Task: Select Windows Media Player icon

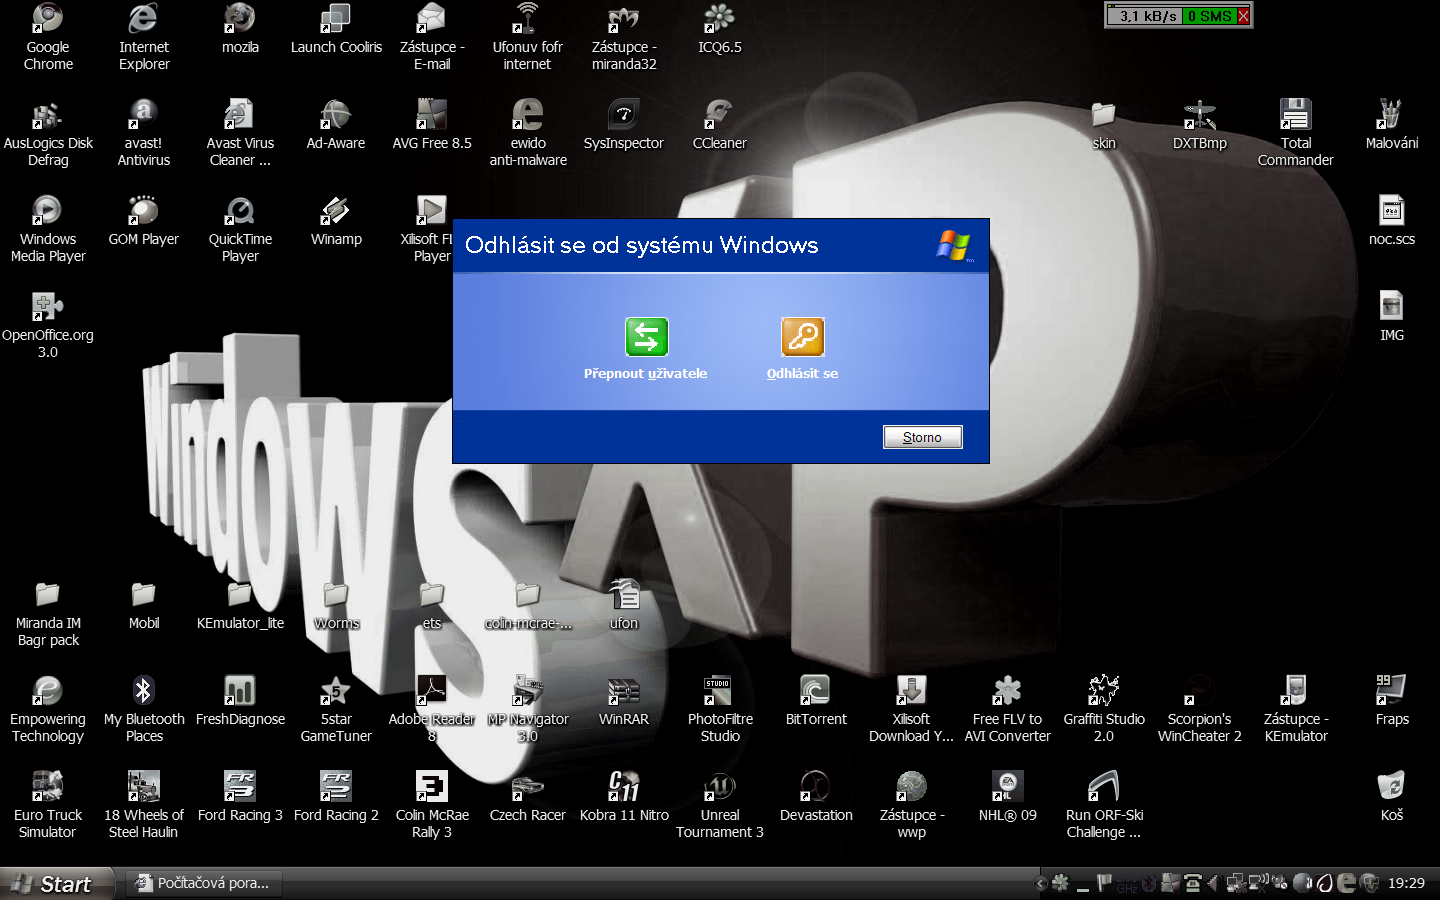Action: (48, 211)
